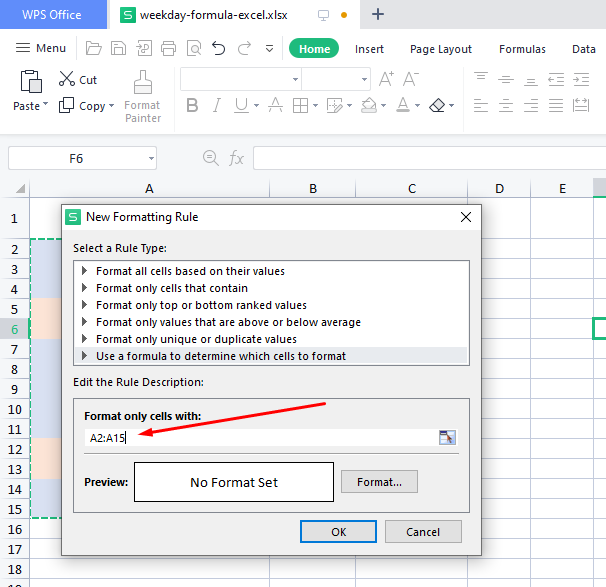Click the Font Color A icon
This screenshot has height=587, width=606.
click(403, 105)
